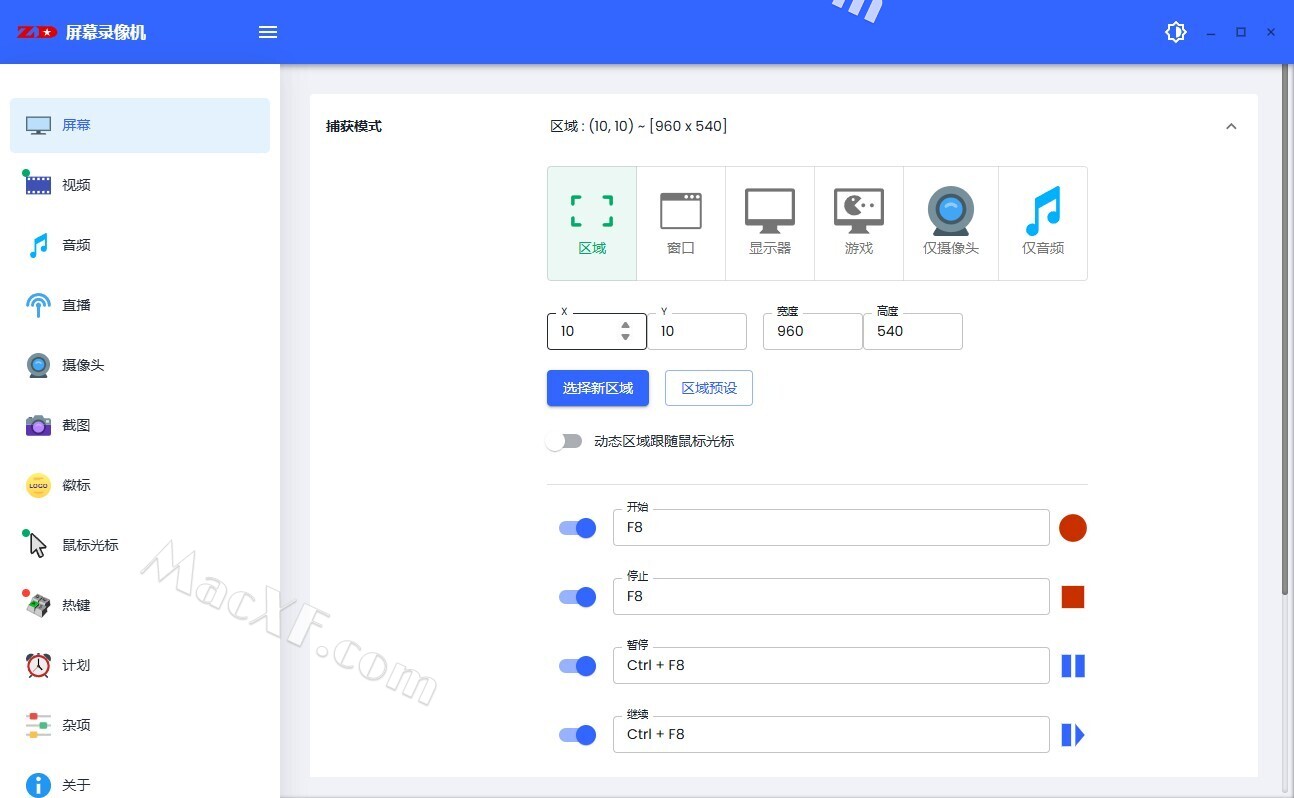The image size is (1294, 798).
Task: Click the blue pause bars icon
Action: click(1072, 666)
